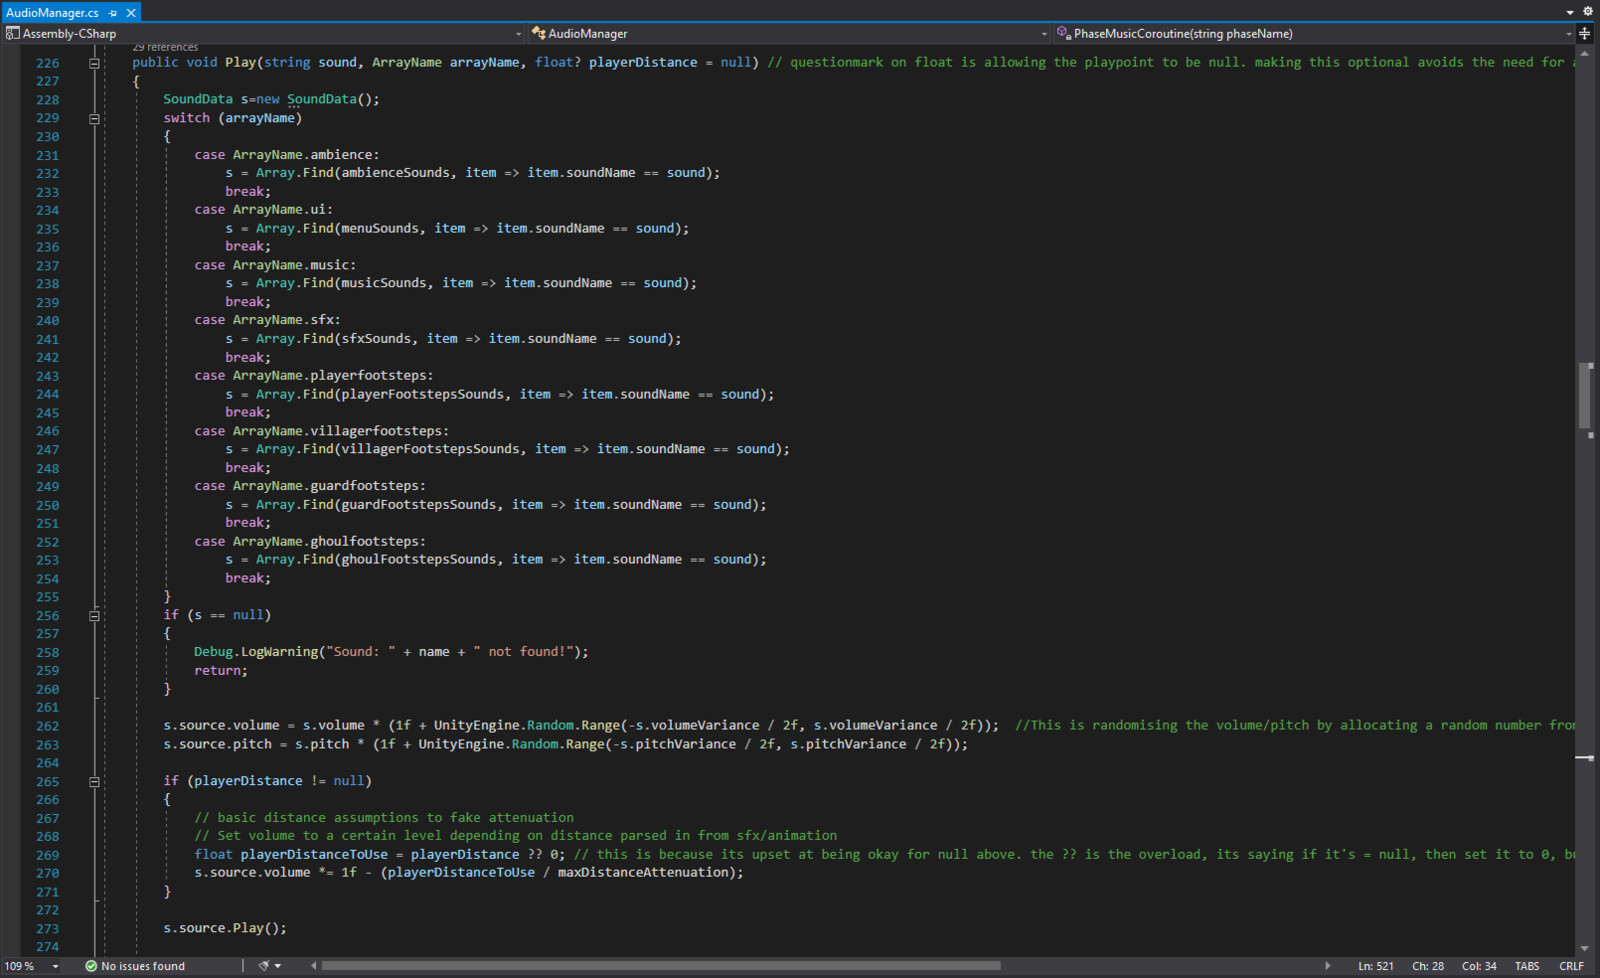Screen dimensions: 1600x978
Task: Click the Assembly-CSharp project icon
Action: [x=12, y=34]
